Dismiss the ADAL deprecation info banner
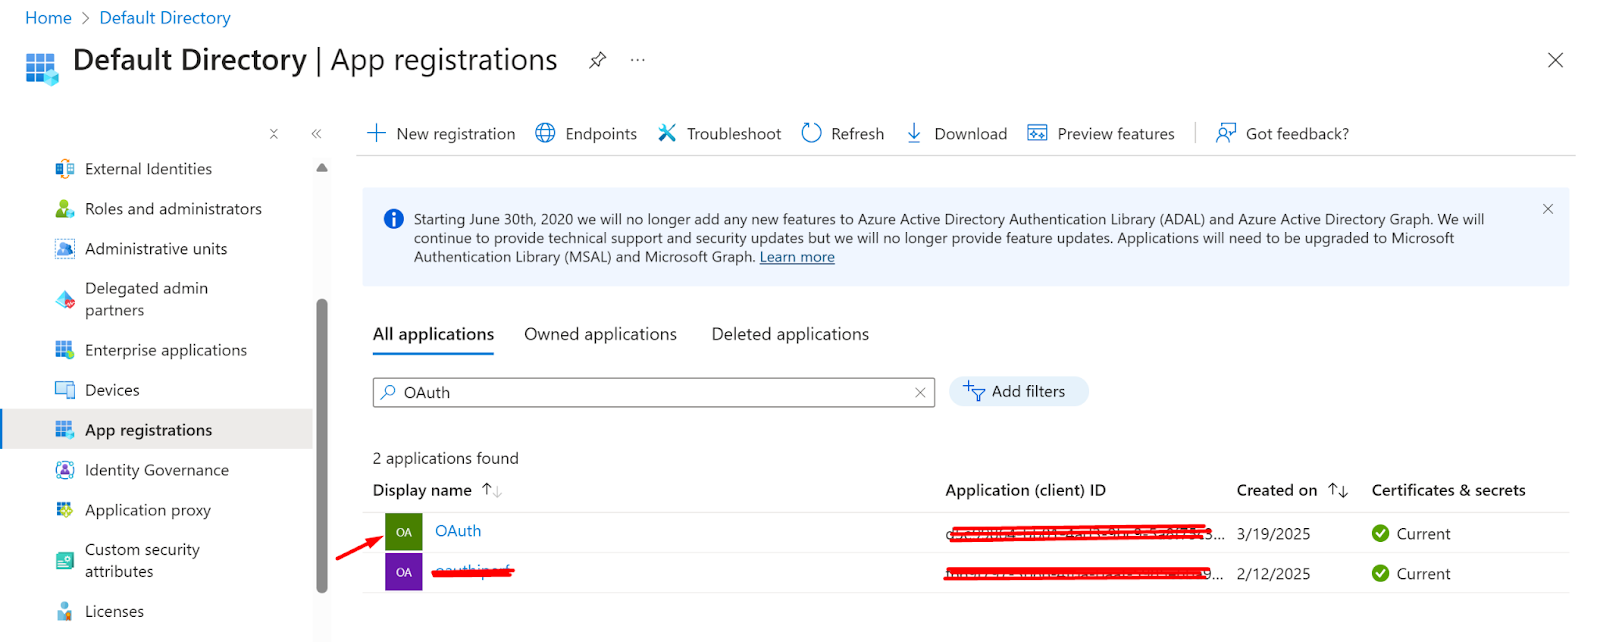The image size is (1600, 642). coord(1548,209)
